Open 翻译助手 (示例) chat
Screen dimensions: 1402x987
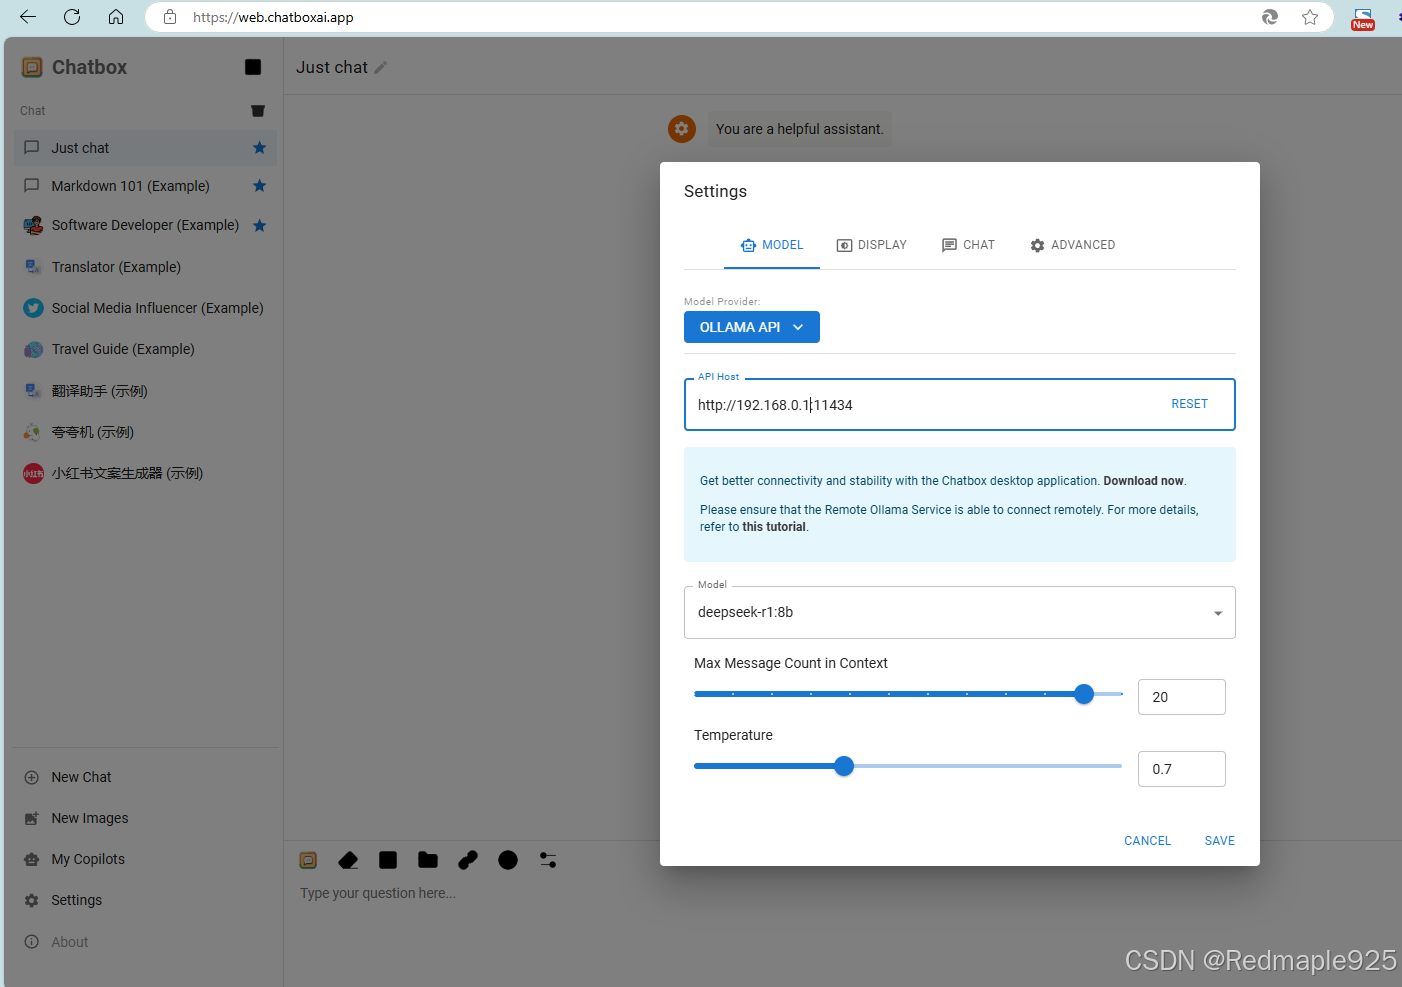(x=145, y=391)
